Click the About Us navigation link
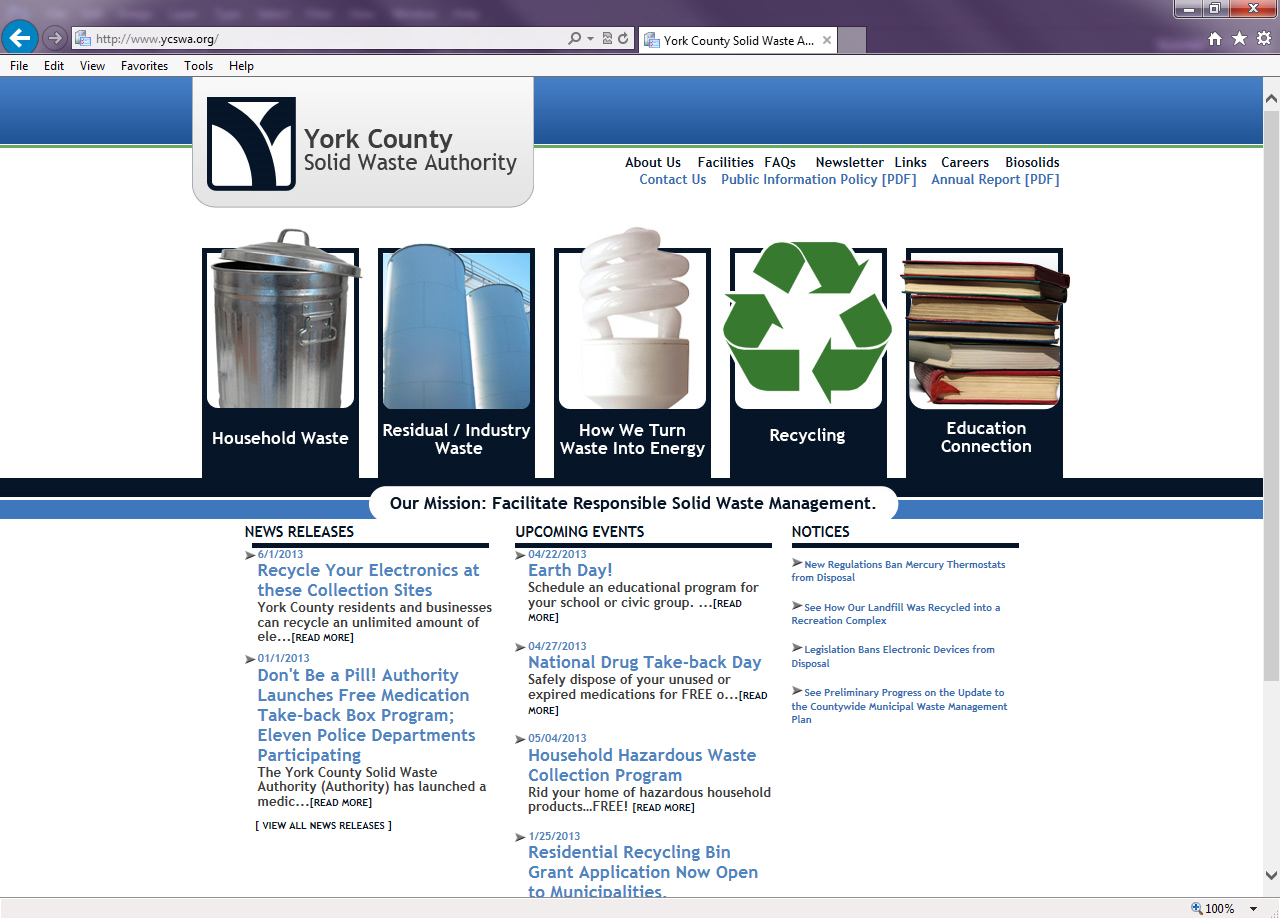This screenshot has height=918, width=1280. tap(653, 162)
